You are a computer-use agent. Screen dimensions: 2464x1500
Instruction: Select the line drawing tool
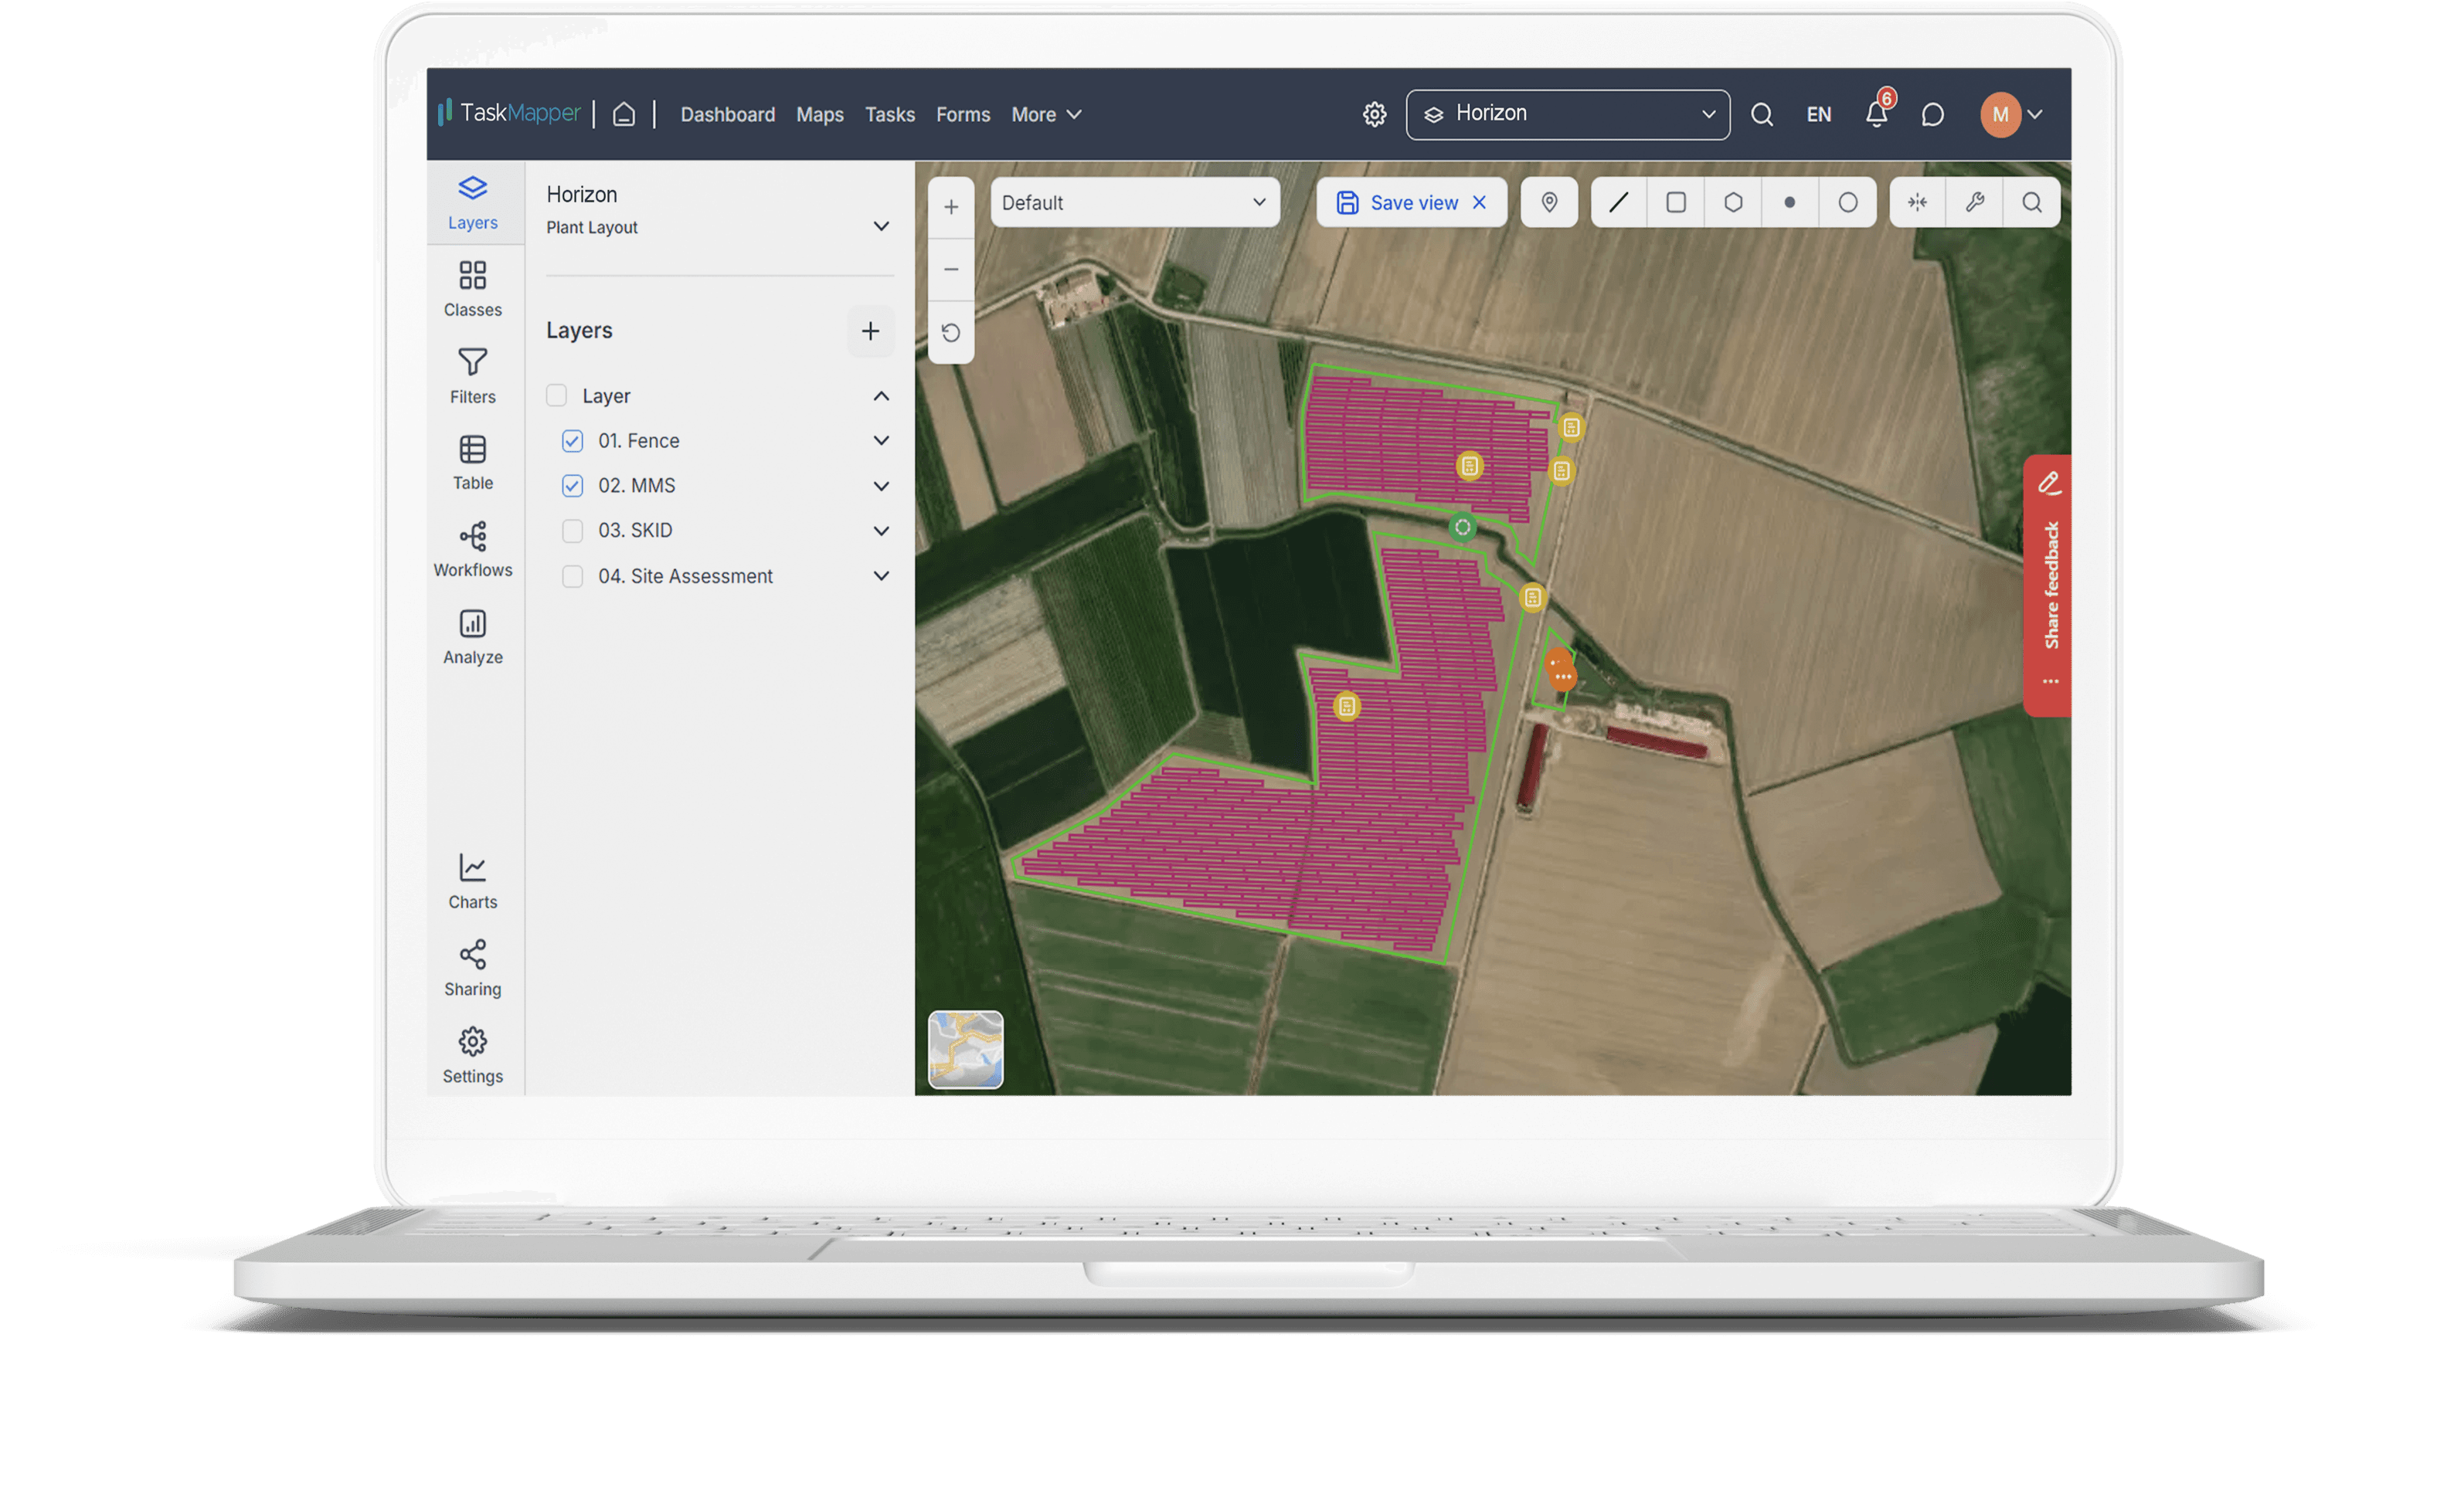(x=1618, y=202)
